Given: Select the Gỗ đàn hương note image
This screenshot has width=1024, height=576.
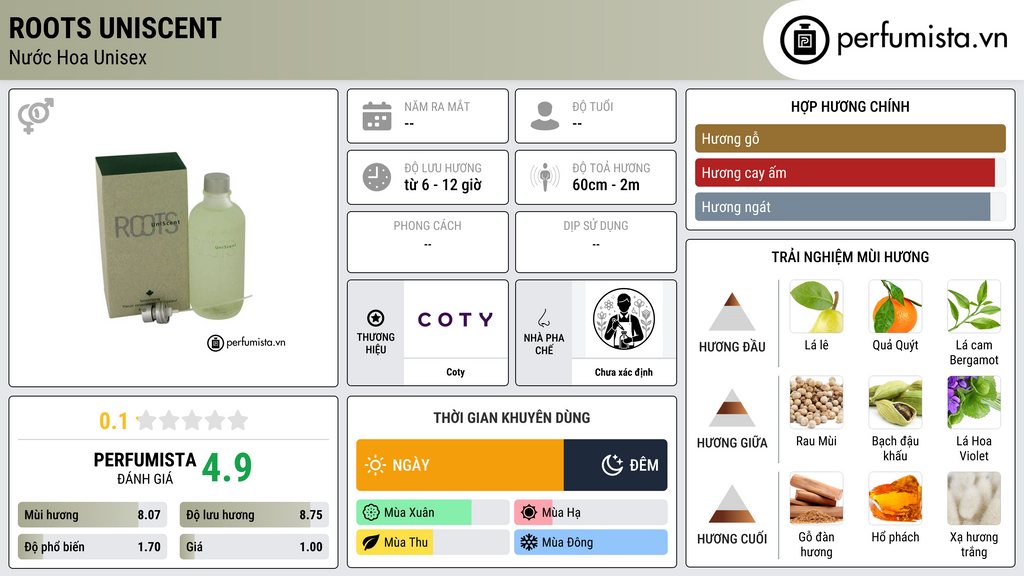Looking at the screenshot, I should pyautogui.click(x=816, y=499).
